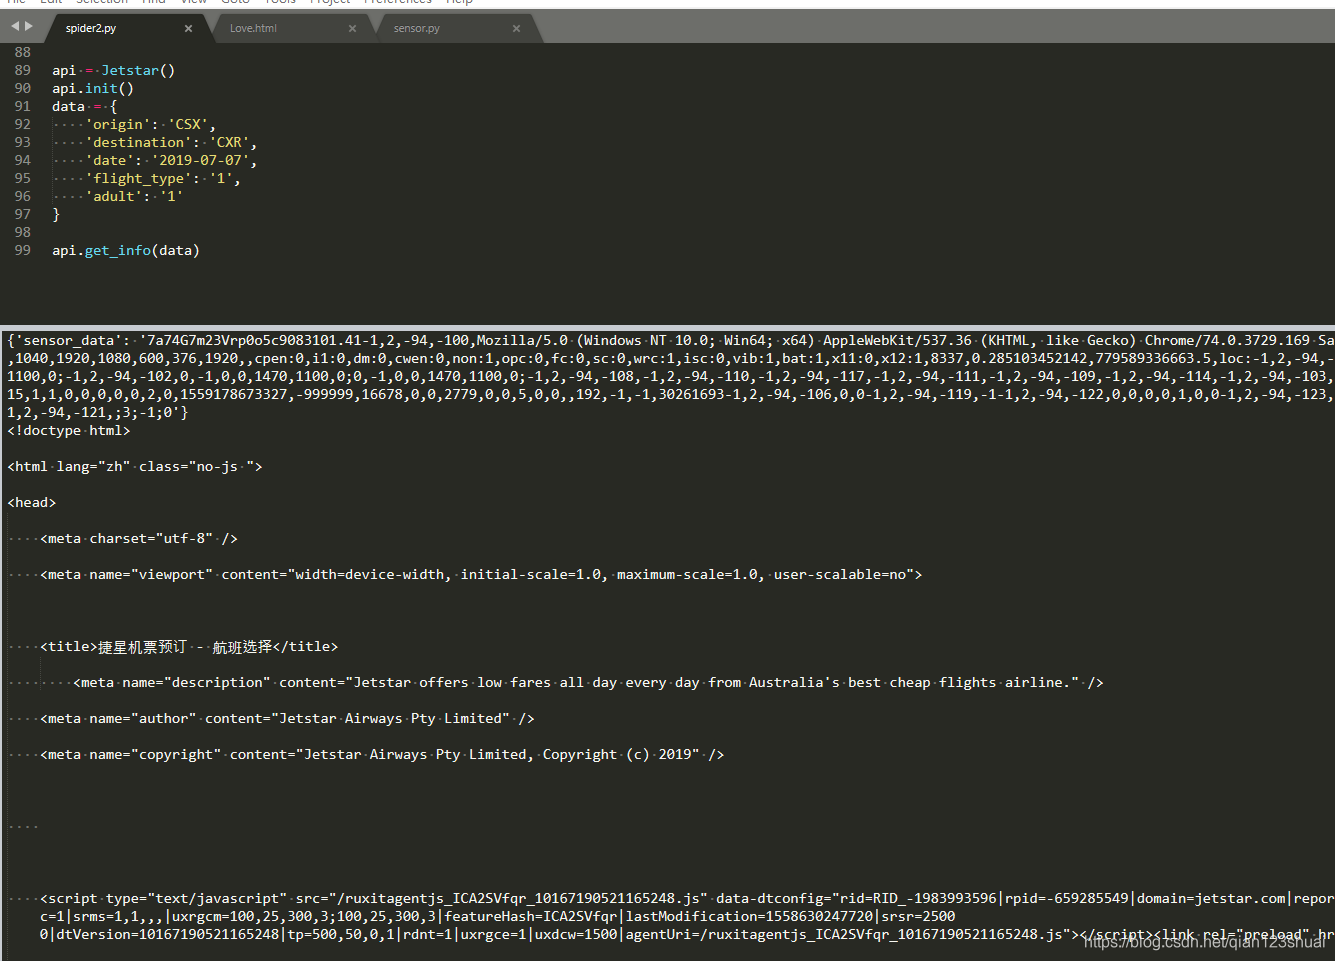Viewport: 1335px width, 961px height.
Task: Click the script type="text/javascript" line
Action: (686, 898)
